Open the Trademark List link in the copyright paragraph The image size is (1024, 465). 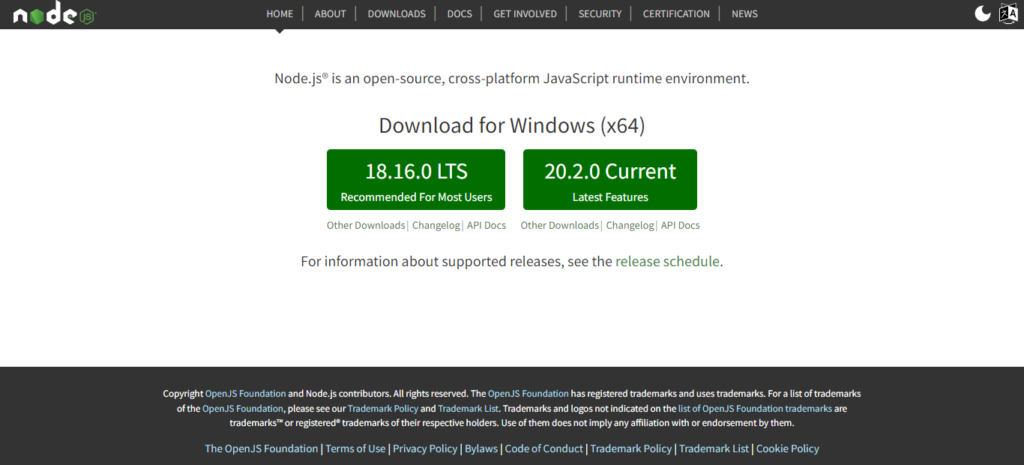tap(468, 409)
